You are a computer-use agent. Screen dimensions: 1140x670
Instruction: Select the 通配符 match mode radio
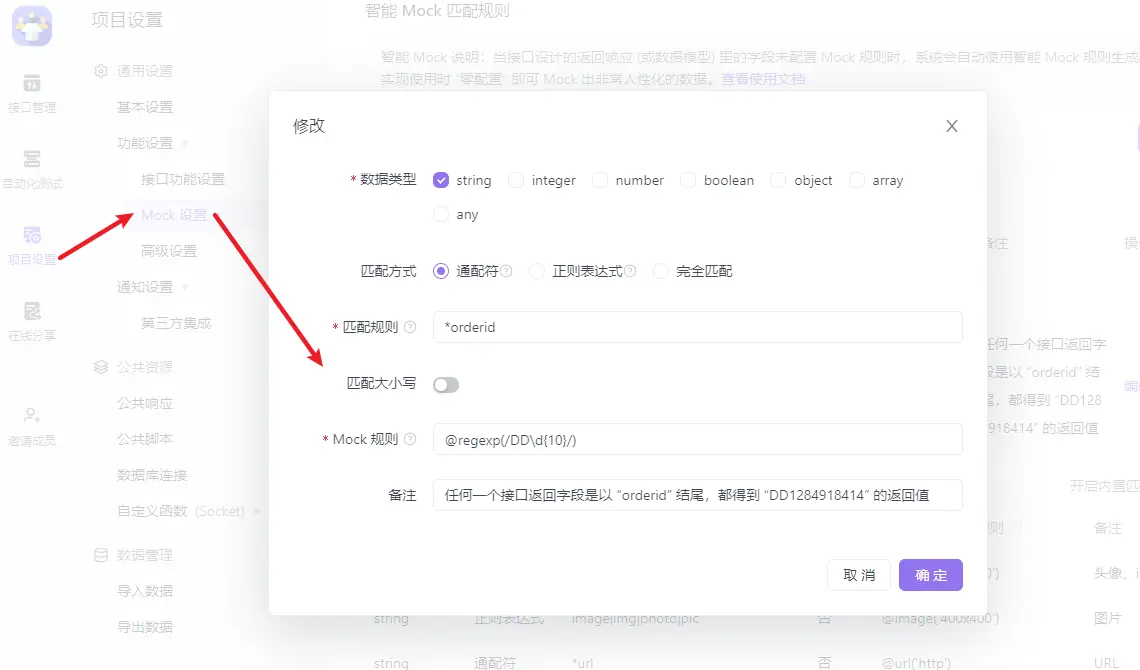441,271
